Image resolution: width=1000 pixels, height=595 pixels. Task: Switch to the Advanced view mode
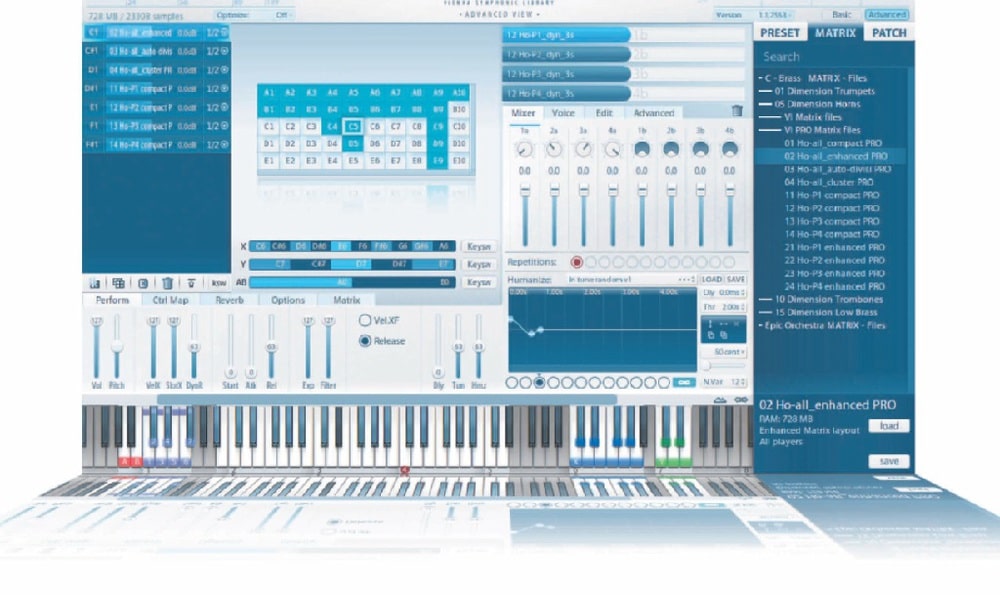[886, 14]
